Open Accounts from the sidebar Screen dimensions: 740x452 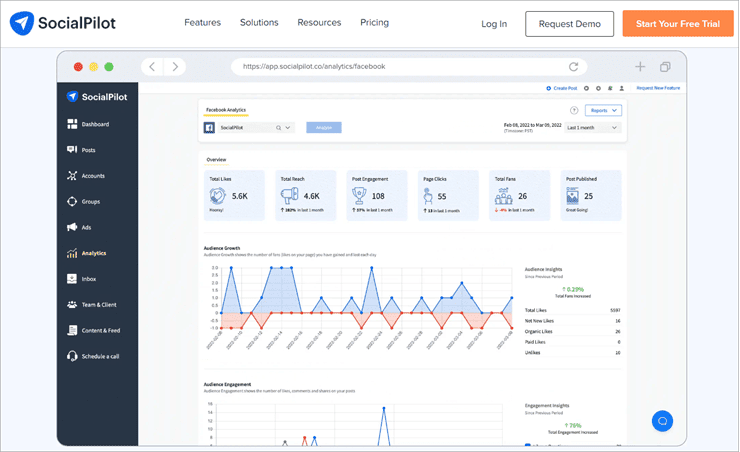pos(72,176)
